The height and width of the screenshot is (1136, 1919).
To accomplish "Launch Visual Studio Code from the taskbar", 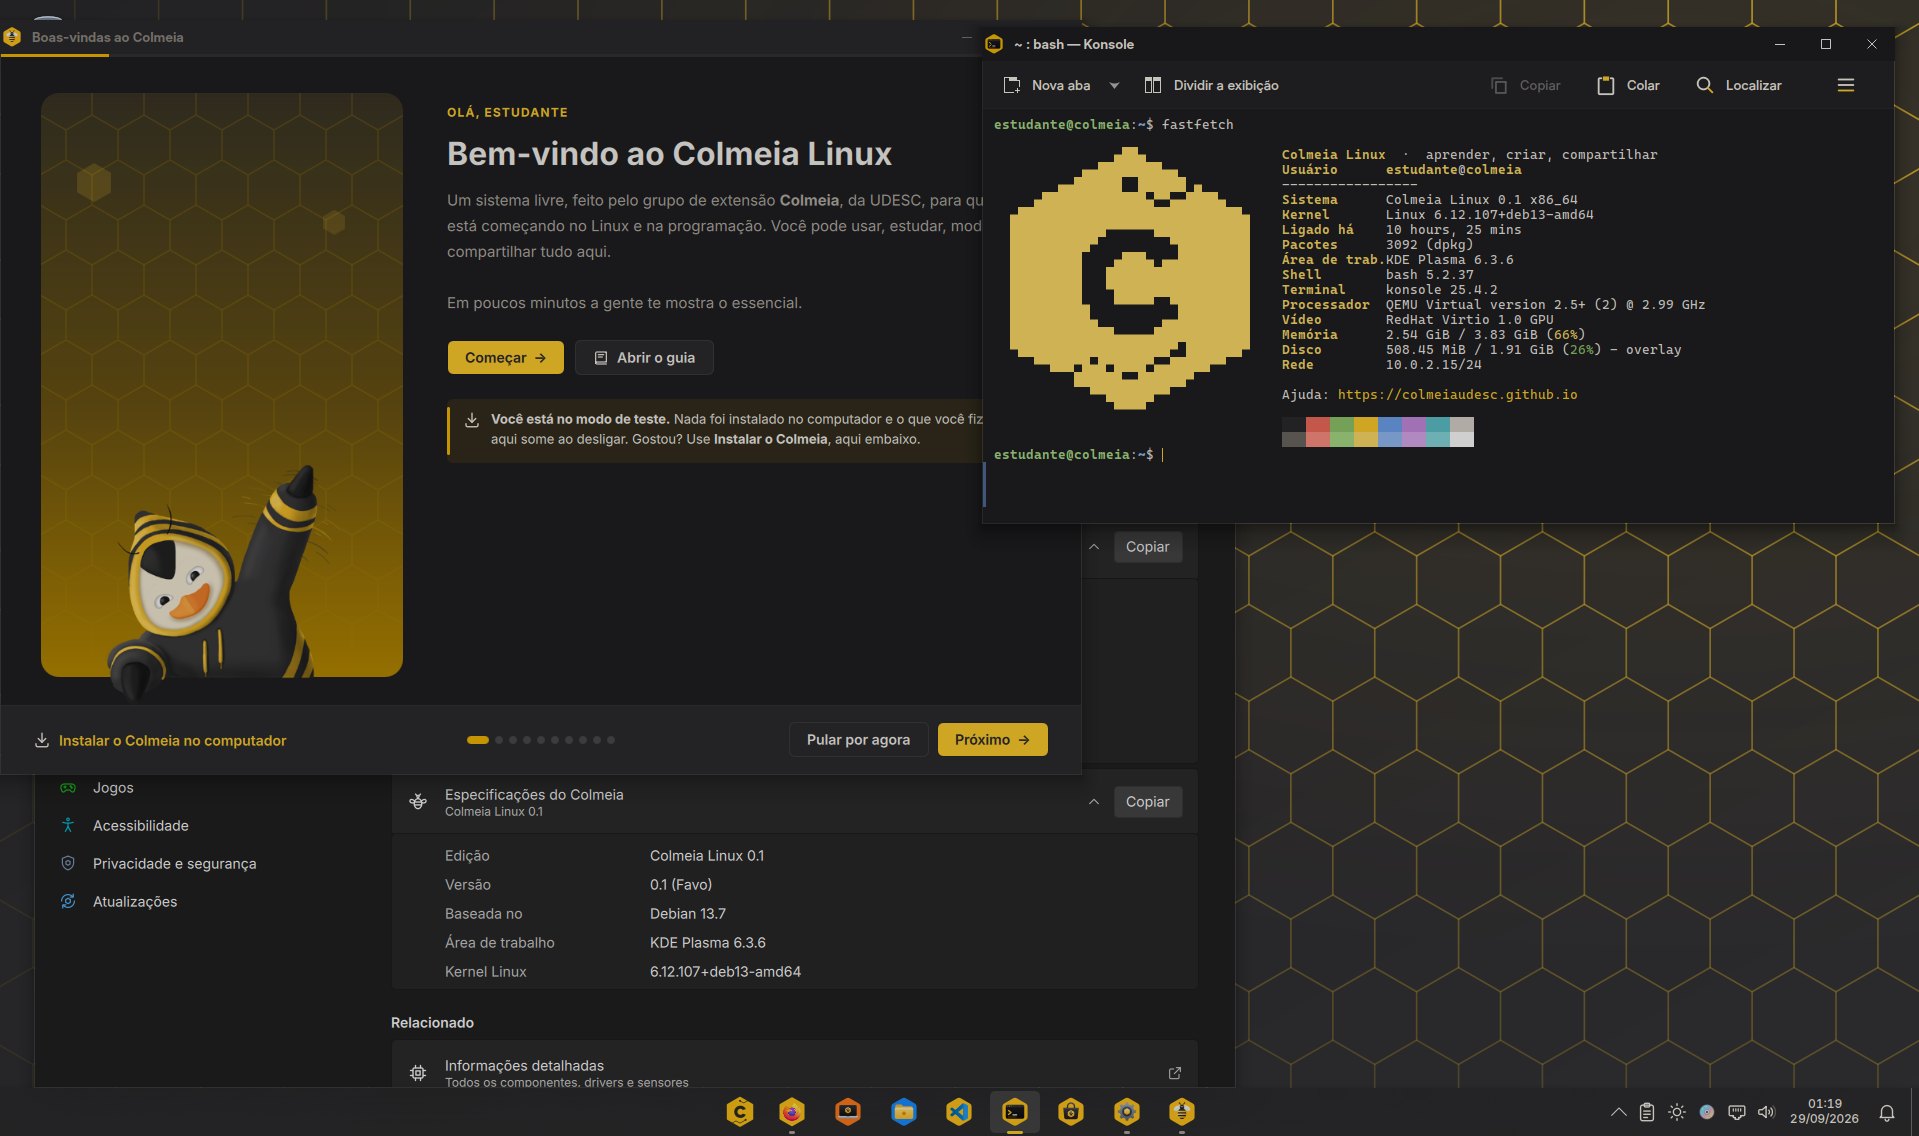I will 959,1112.
